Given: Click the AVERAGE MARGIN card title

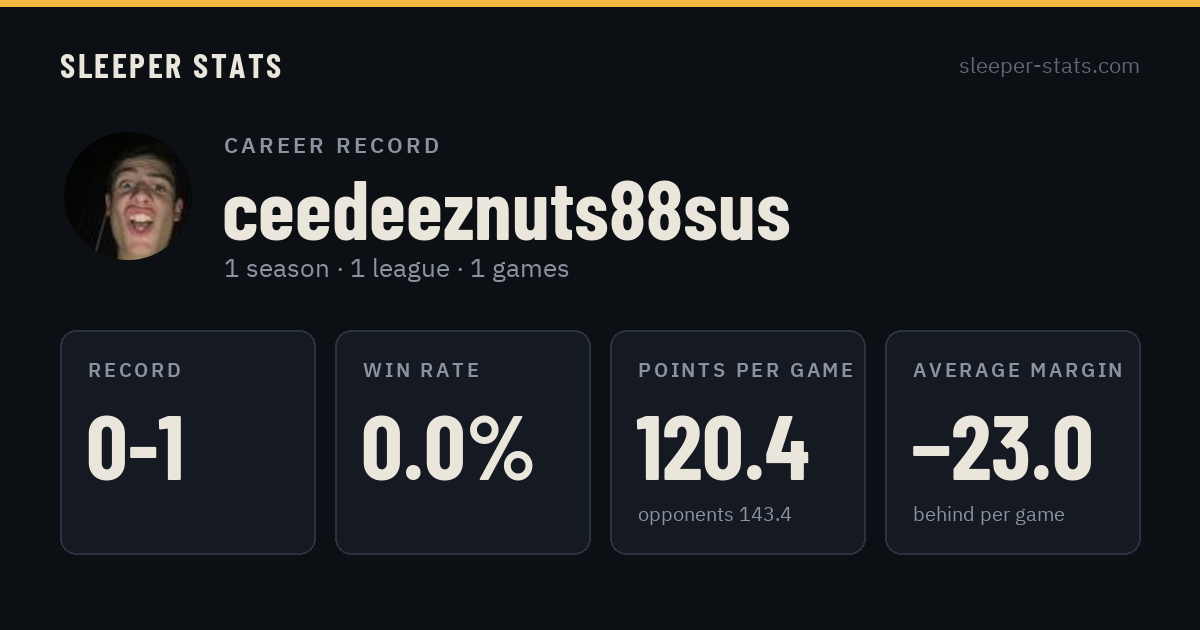Looking at the screenshot, I should (1018, 370).
